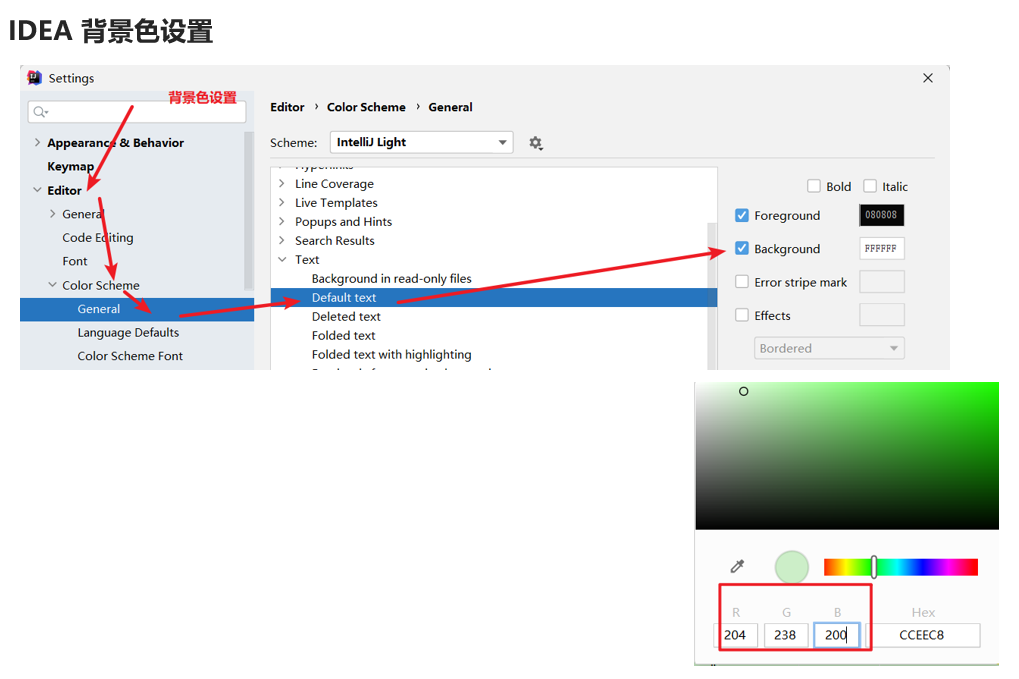Click the settings tree vertical scrollbar

point(248,210)
